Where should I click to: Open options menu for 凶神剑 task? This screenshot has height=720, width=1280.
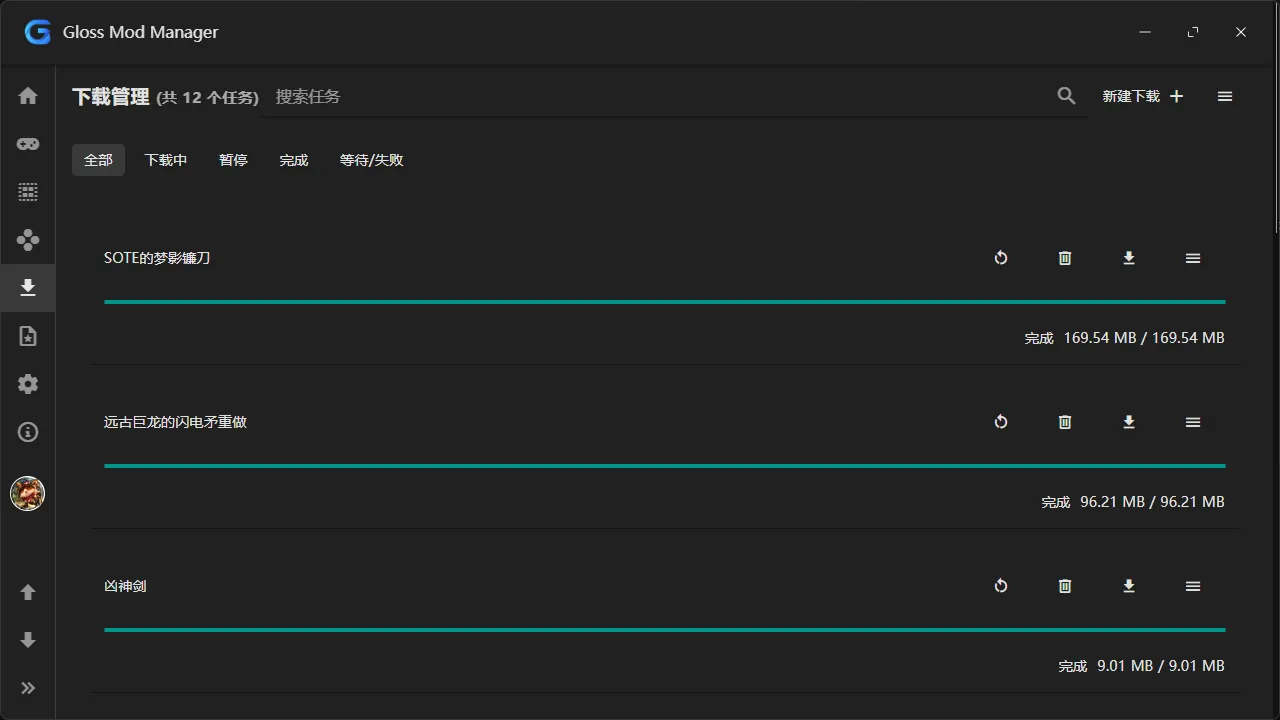coord(1192,586)
